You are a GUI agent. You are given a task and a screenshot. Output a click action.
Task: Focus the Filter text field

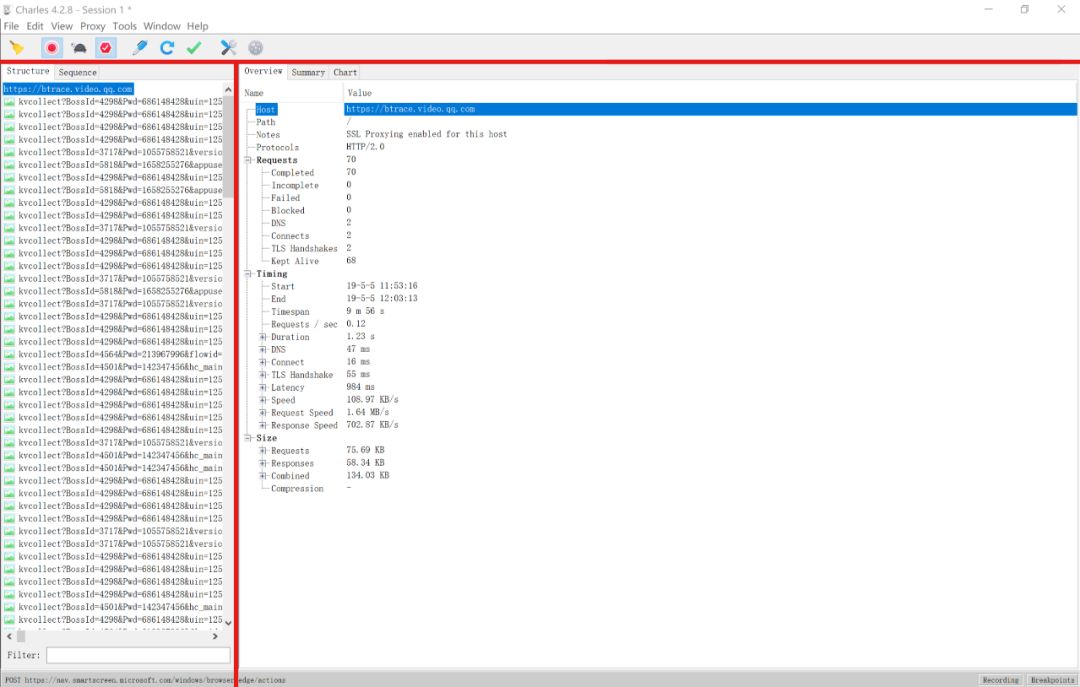tap(138, 655)
